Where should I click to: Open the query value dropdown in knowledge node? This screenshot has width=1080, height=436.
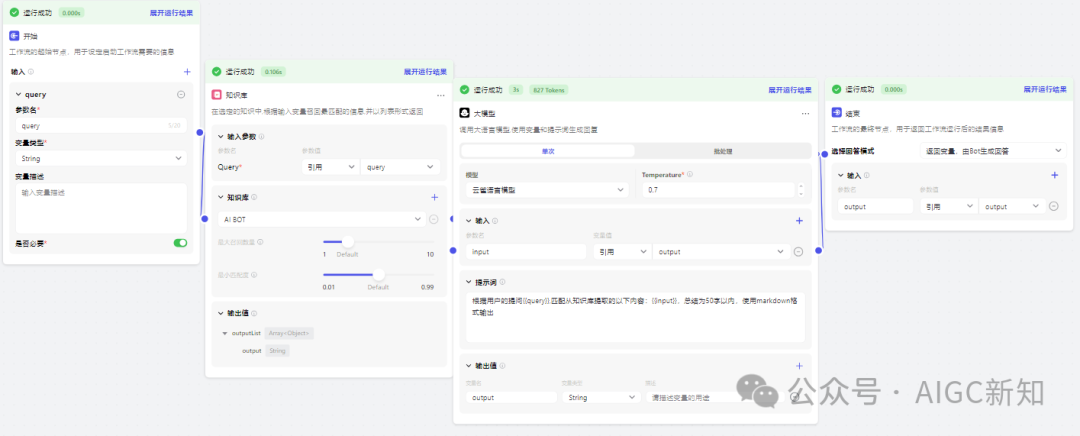[400, 167]
